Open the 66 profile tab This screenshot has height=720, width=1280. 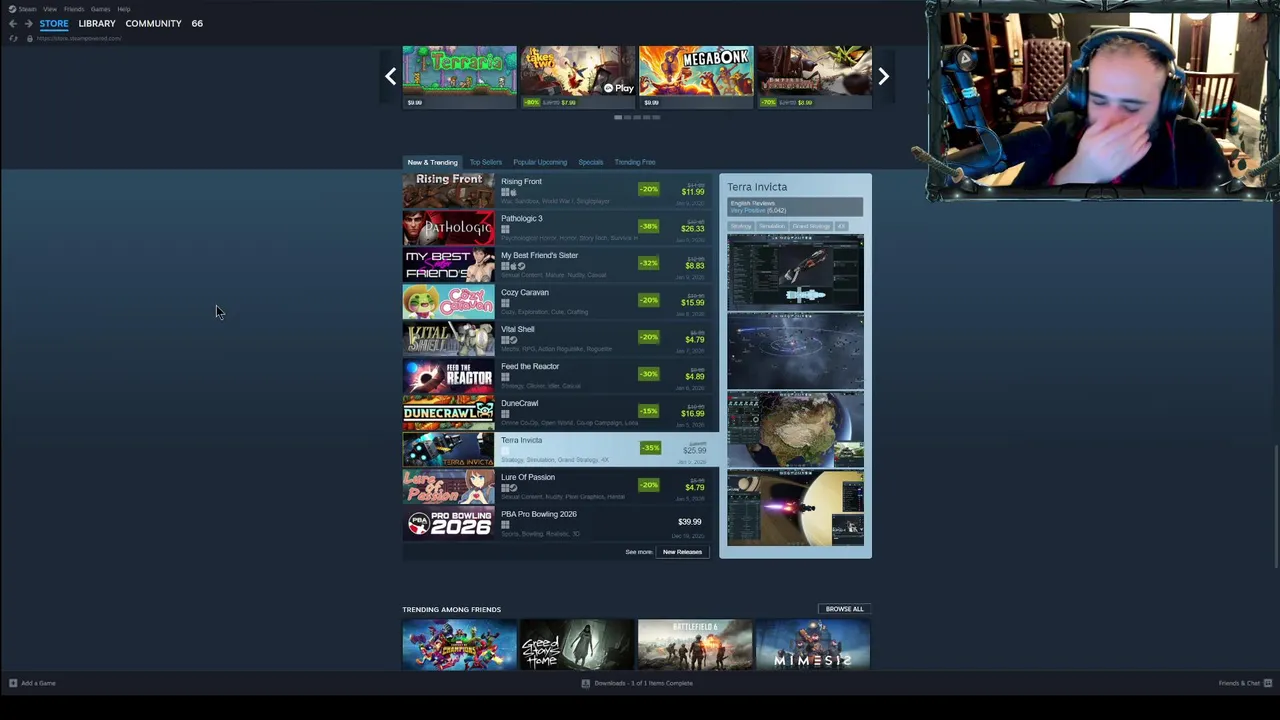(197, 23)
